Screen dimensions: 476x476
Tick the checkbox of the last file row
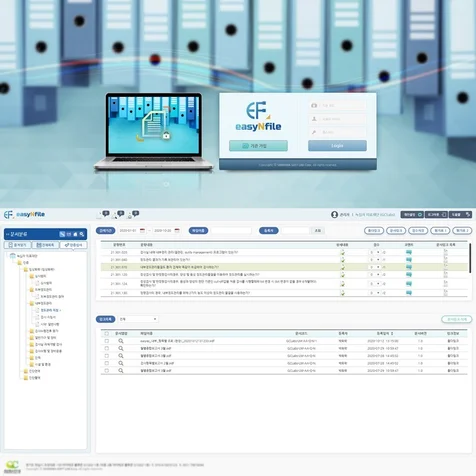[x=107, y=370]
